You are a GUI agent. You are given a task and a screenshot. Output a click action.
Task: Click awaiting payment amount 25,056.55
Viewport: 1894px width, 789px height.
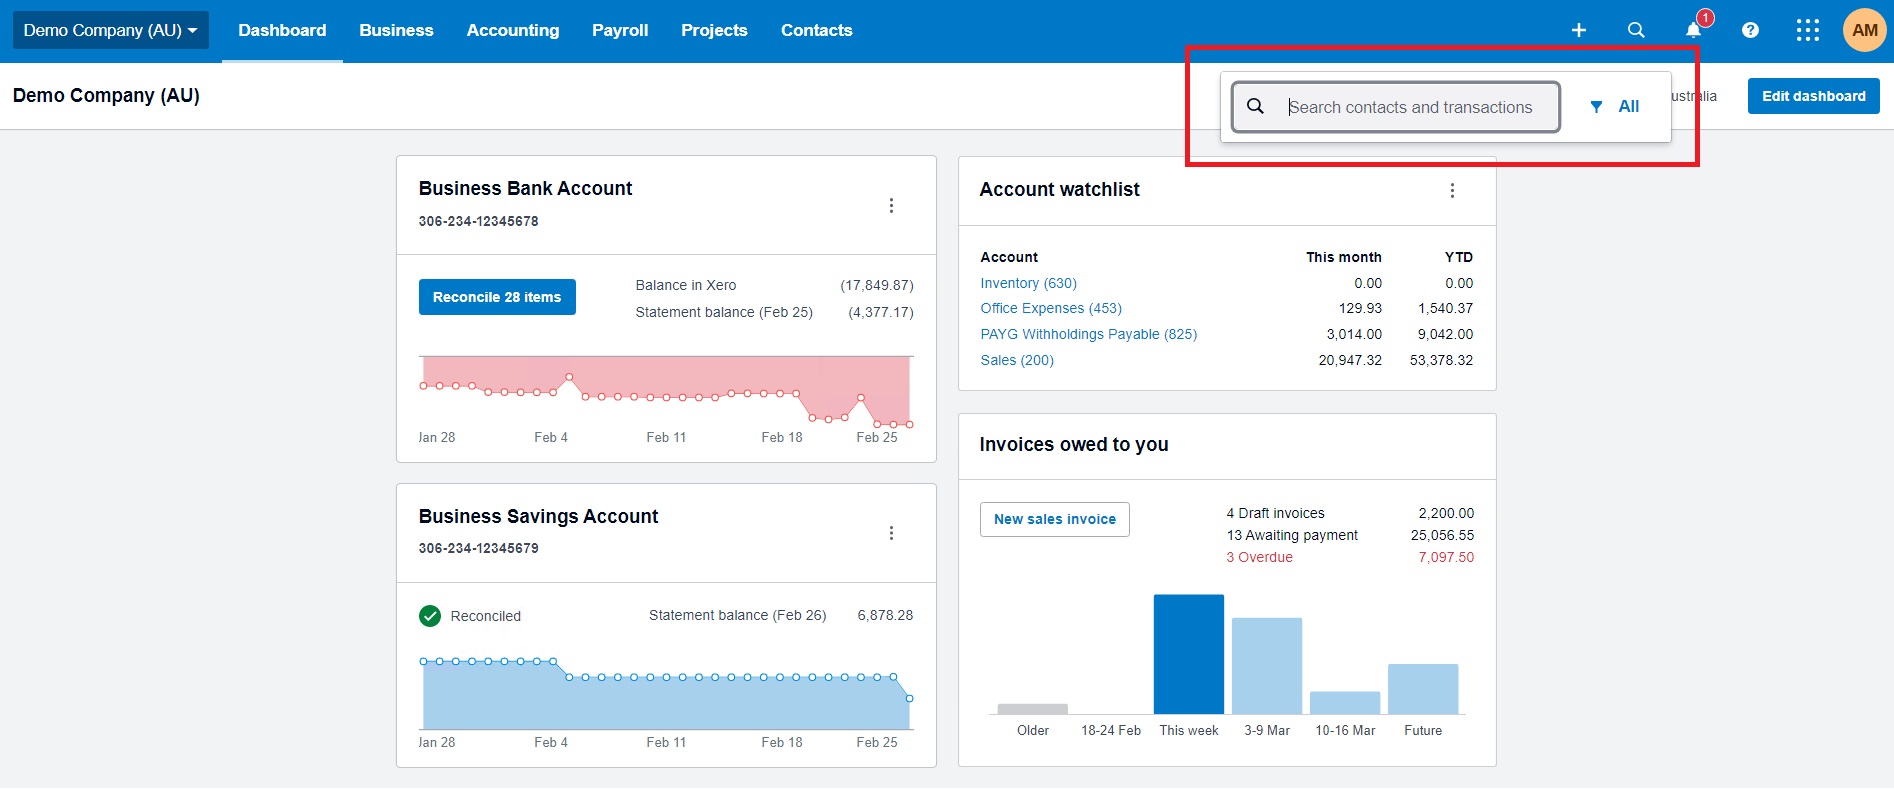(x=1442, y=535)
